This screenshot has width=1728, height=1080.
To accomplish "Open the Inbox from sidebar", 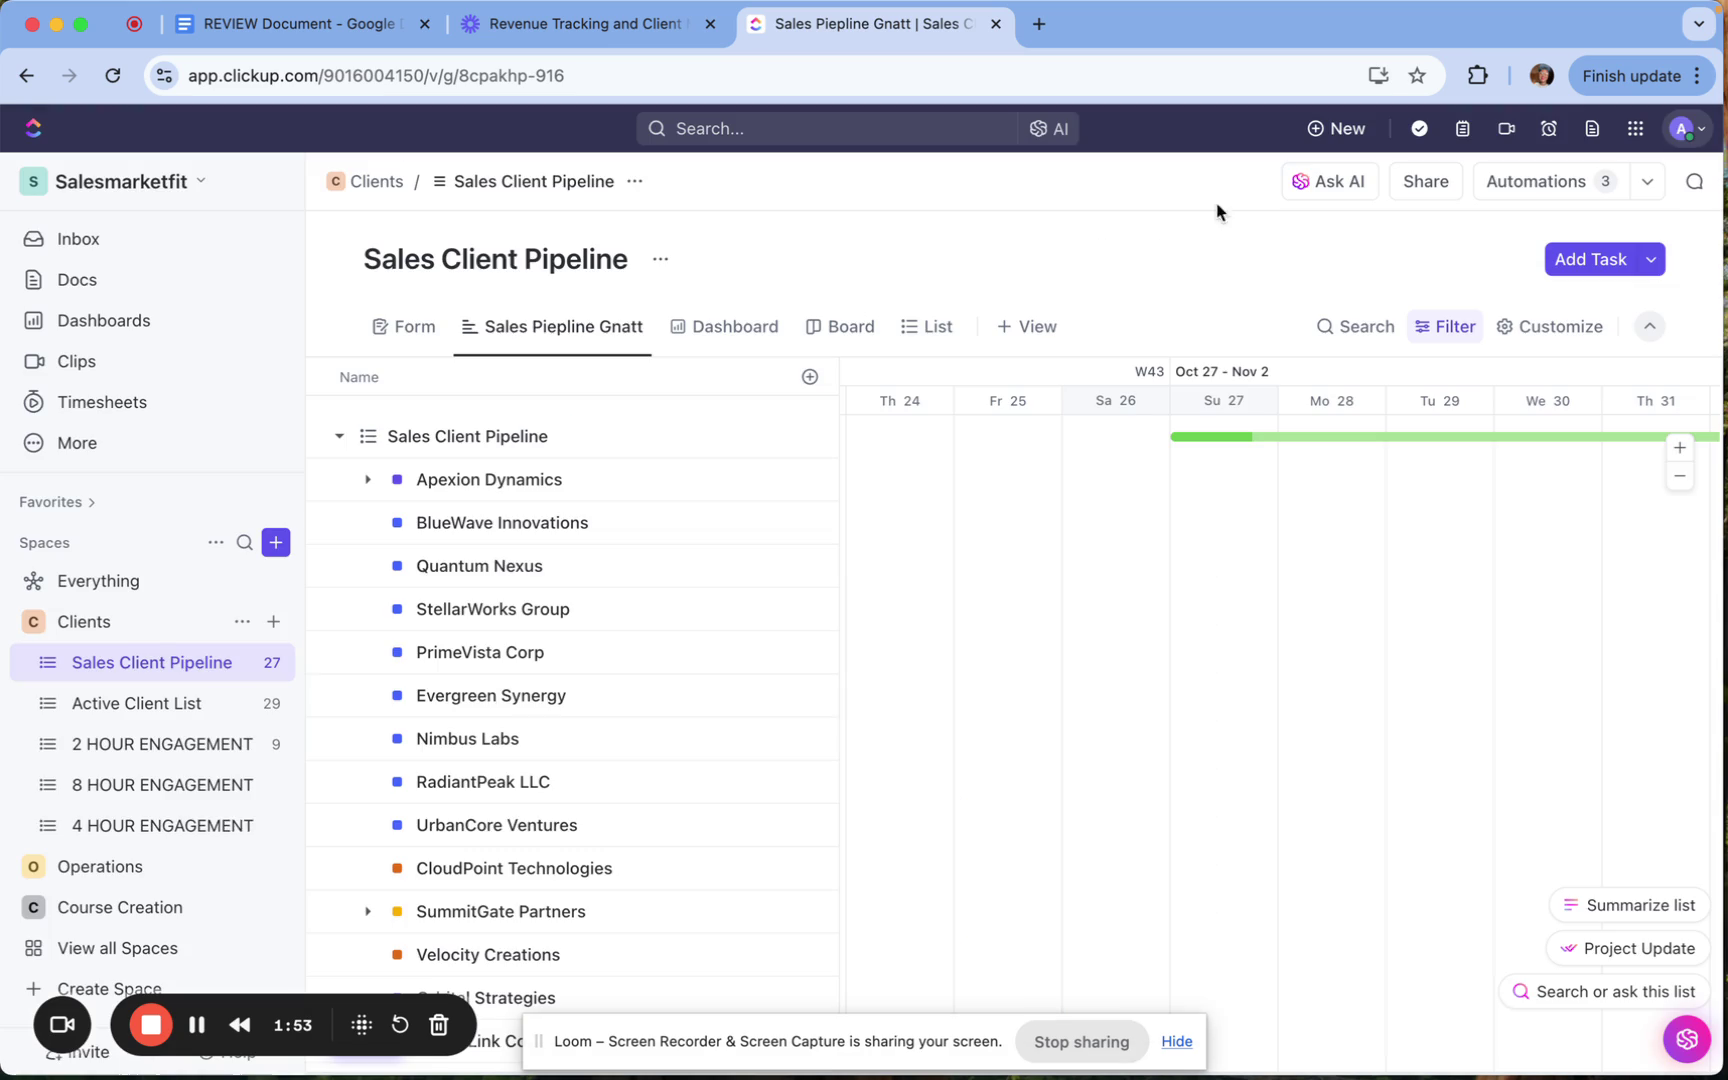I will tap(77, 239).
